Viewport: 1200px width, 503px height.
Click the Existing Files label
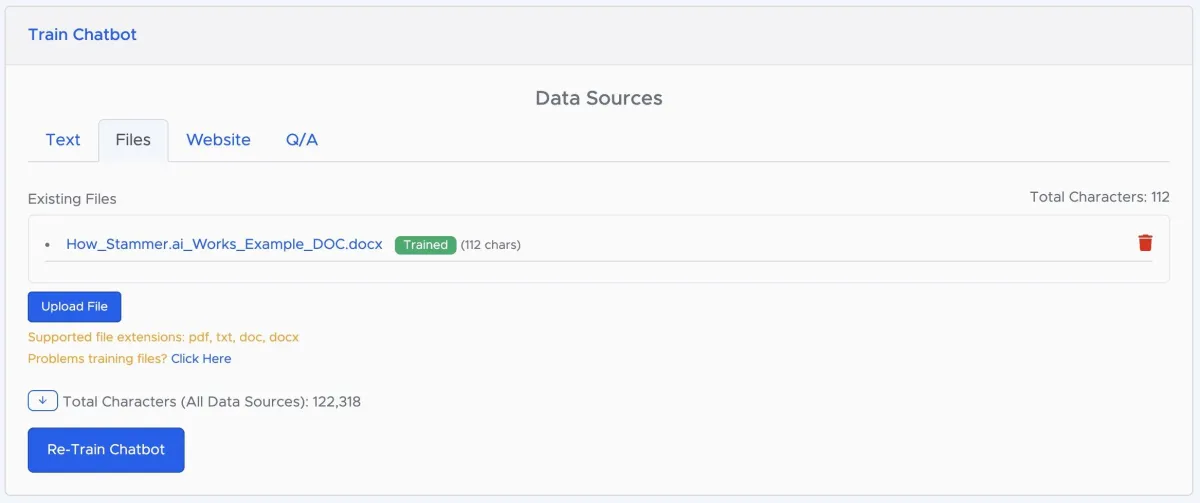click(72, 199)
